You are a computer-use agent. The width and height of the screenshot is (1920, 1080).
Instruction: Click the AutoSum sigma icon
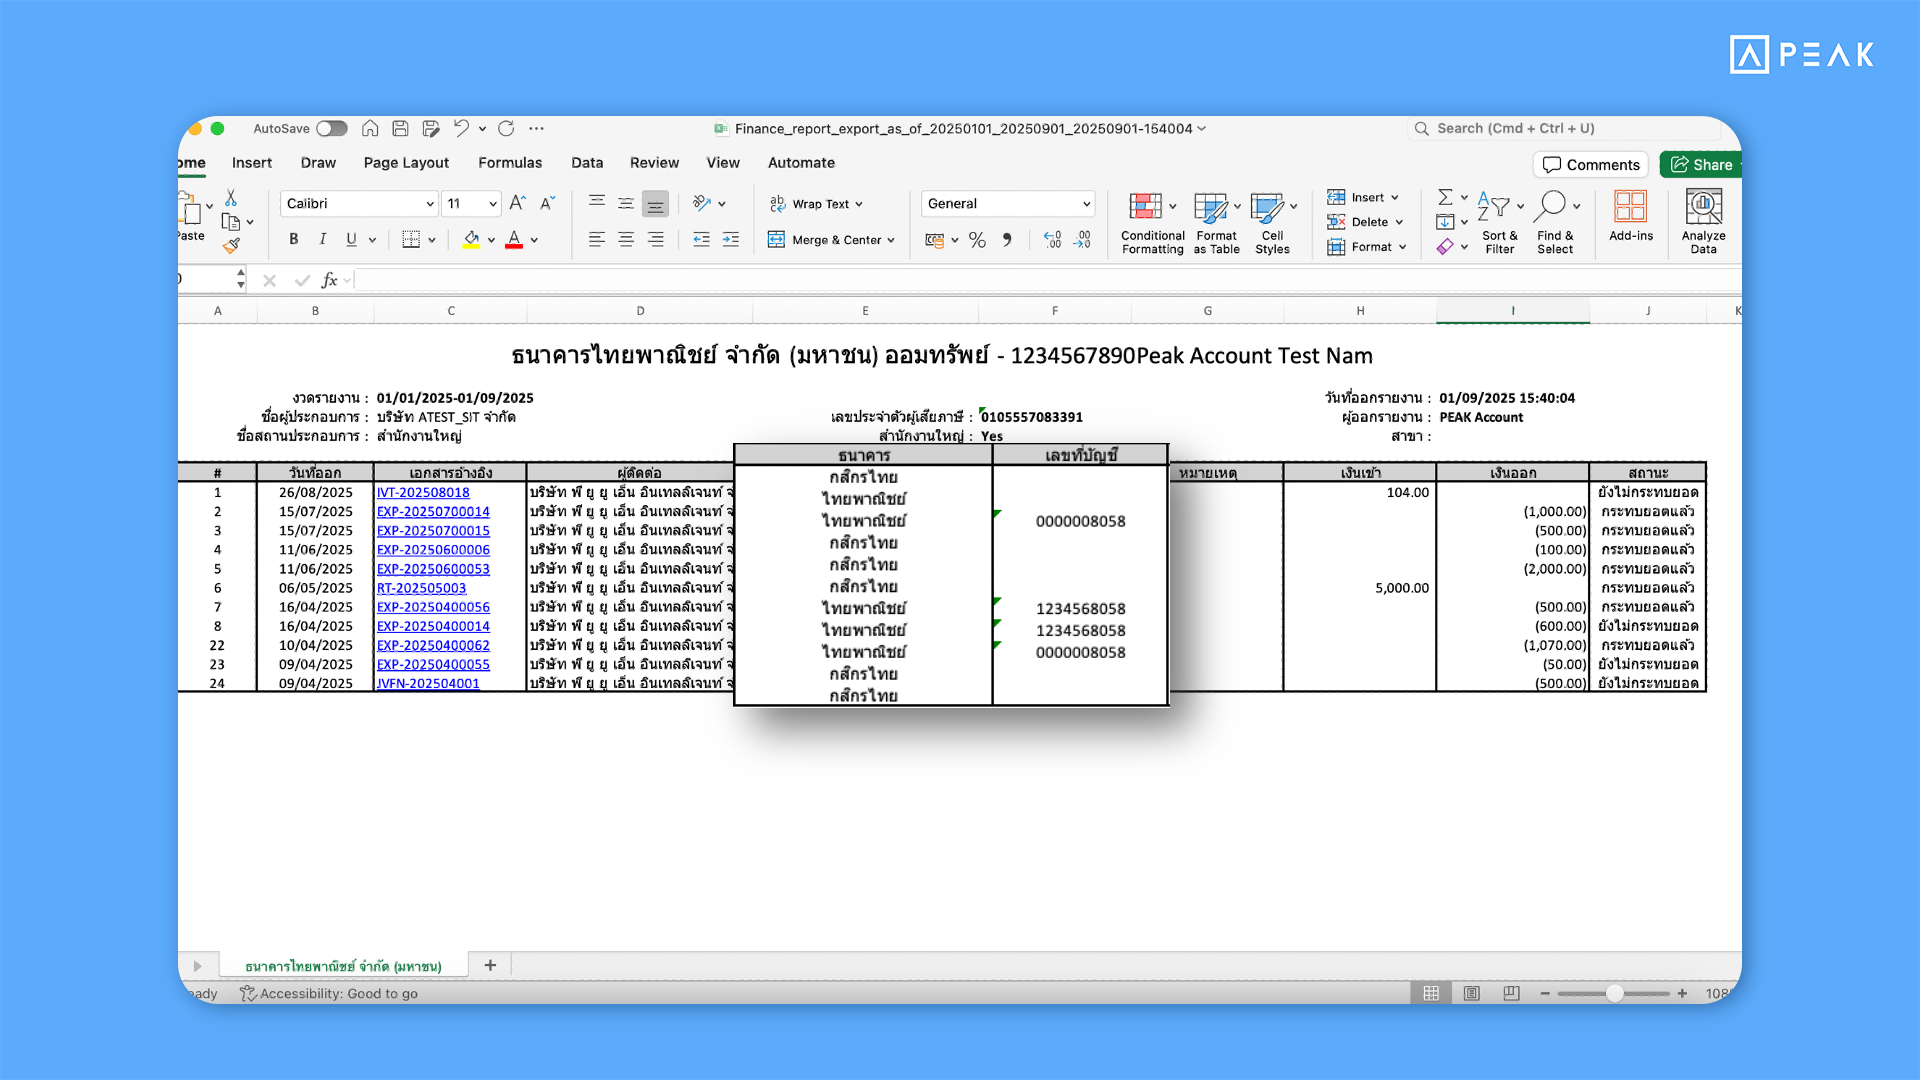(1445, 197)
